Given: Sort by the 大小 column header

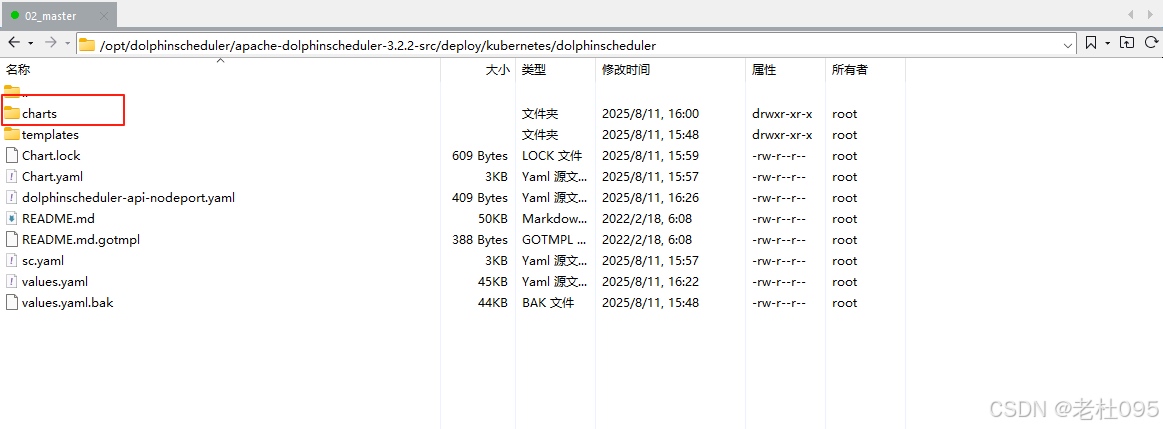Looking at the screenshot, I should pos(497,70).
